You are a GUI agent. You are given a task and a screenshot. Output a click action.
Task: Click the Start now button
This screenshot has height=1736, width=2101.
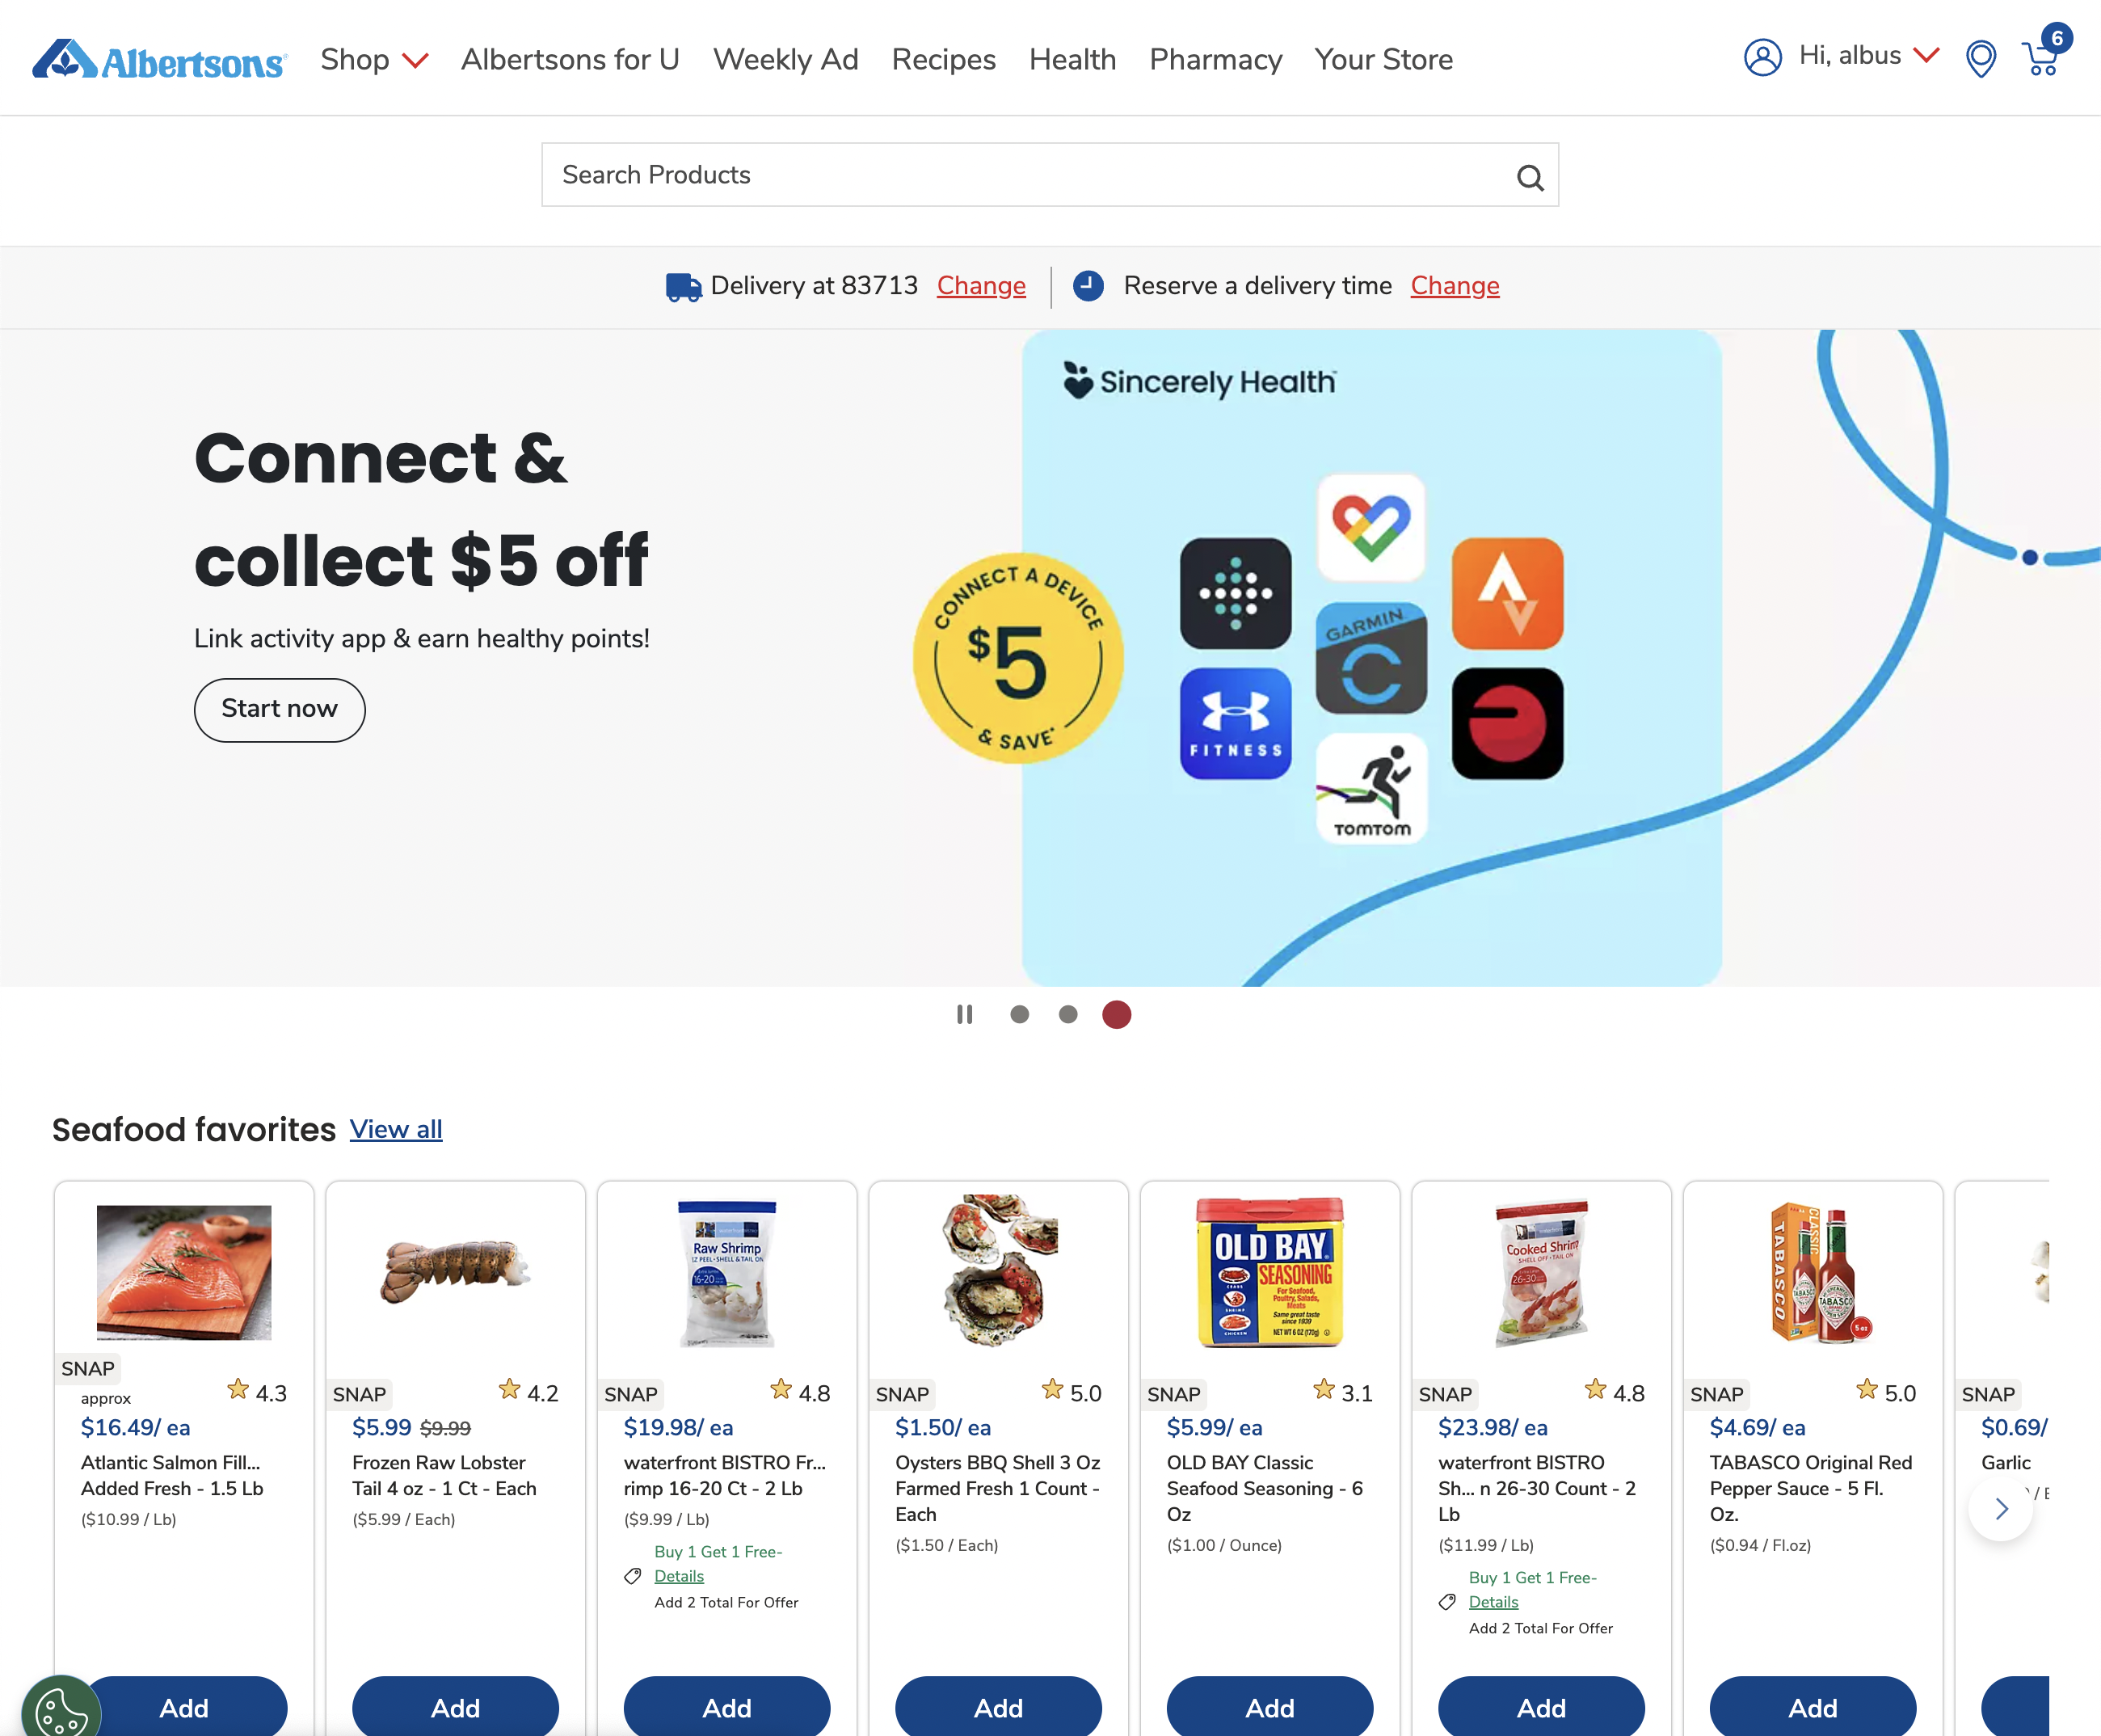pyautogui.click(x=279, y=709)
